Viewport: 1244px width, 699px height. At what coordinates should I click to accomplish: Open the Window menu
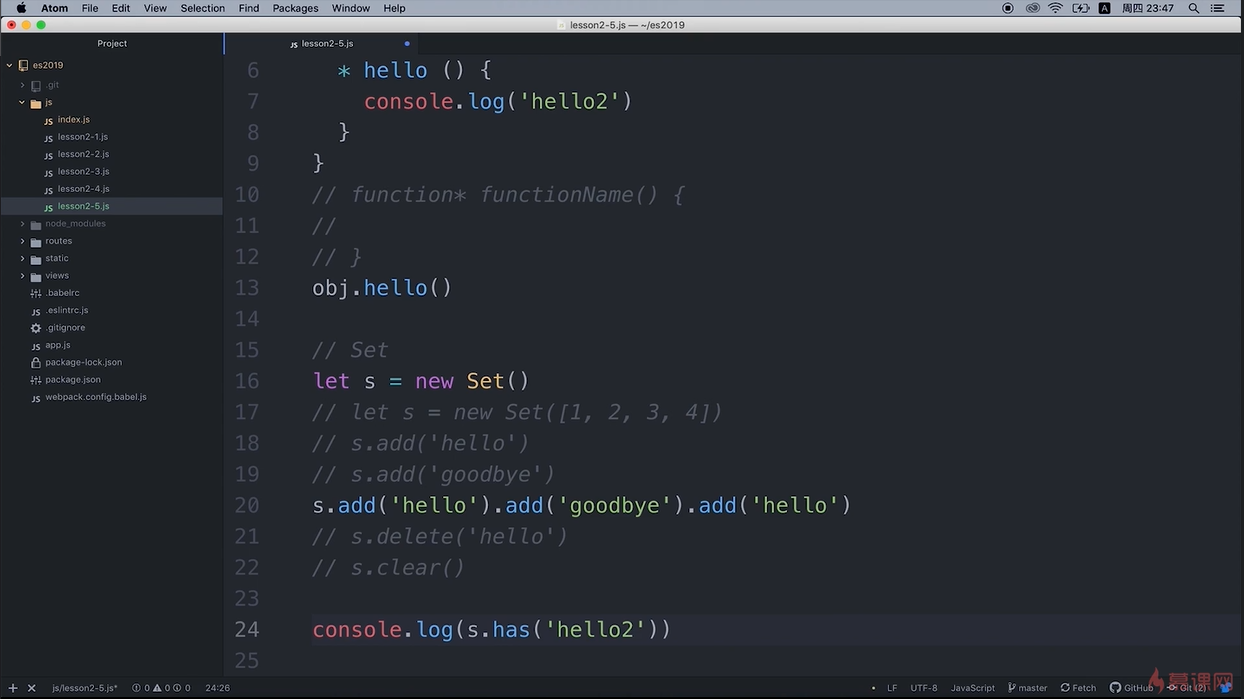(x=351, y=8)
